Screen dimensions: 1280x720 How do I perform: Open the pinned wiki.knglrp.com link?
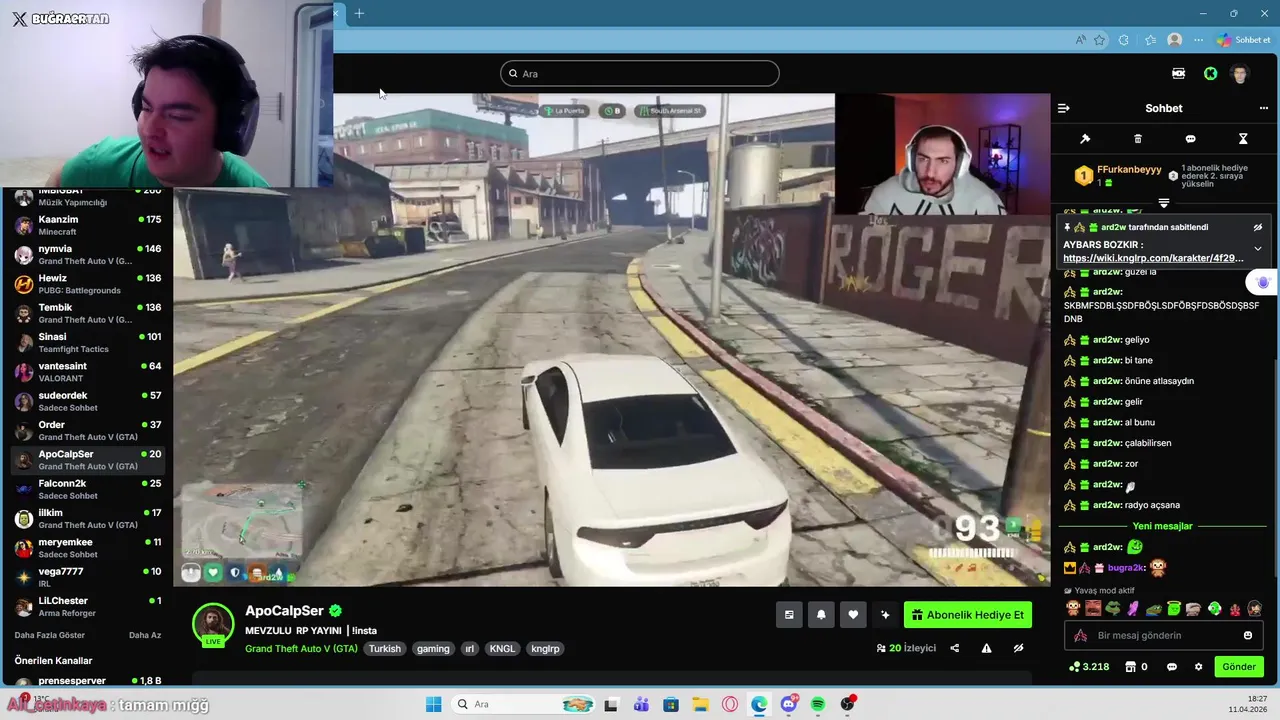[1153, 258]
